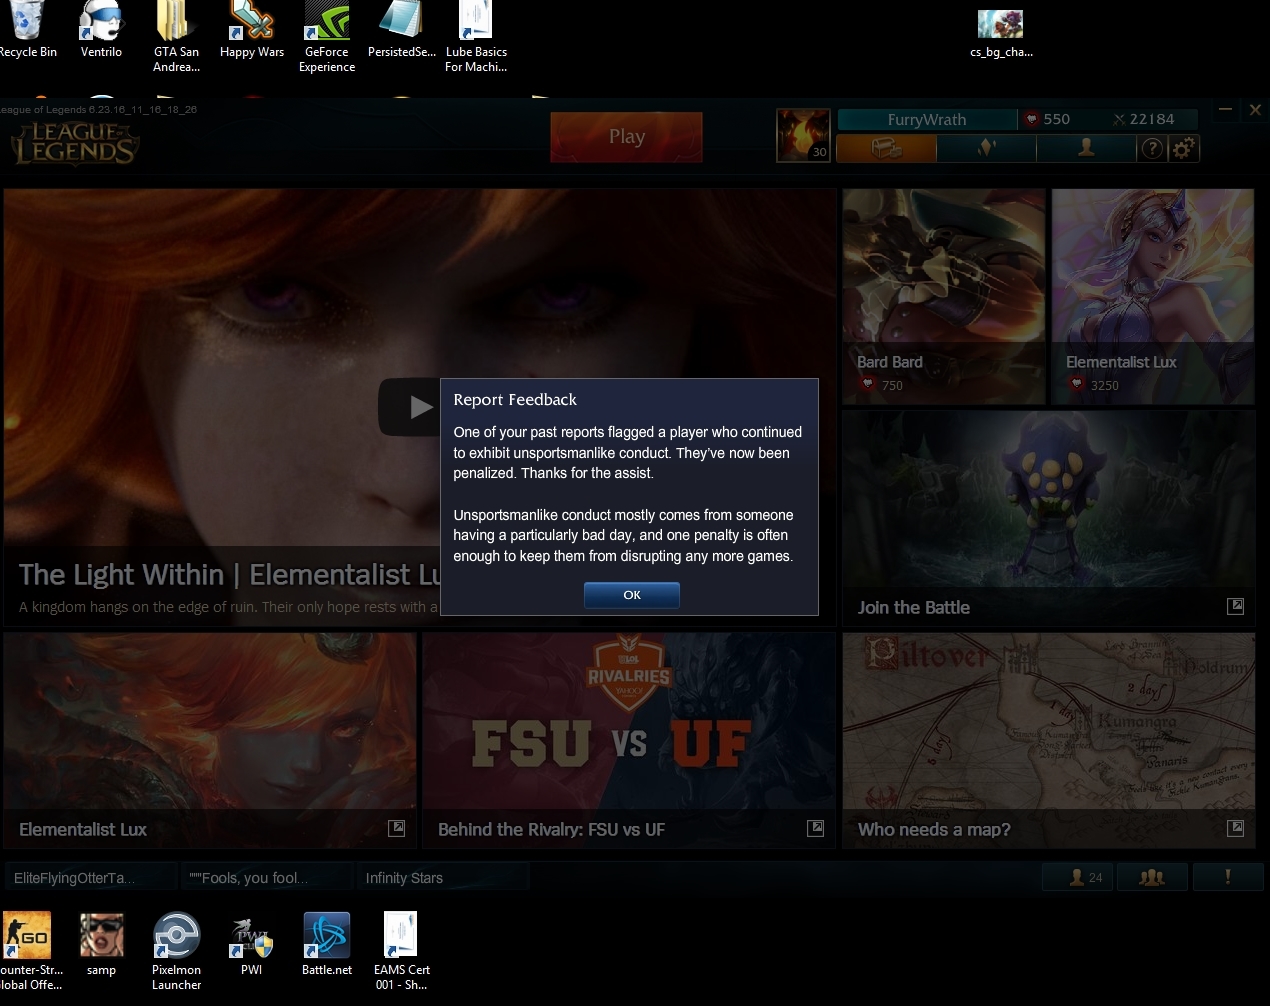The width and height of the screenshot is (1270, 1006).
Task: Open the Bard Bard skin card
Action: pyautogui.click(x=943, y=297)
